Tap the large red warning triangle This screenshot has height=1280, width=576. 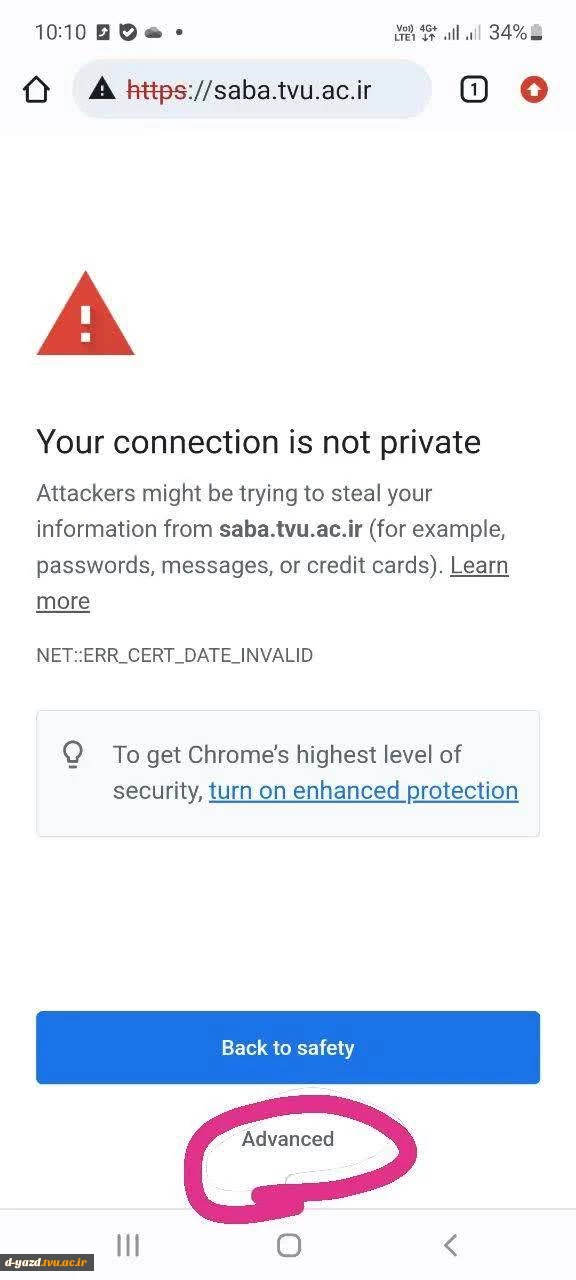pyautogui.click(x=86, y=314)
